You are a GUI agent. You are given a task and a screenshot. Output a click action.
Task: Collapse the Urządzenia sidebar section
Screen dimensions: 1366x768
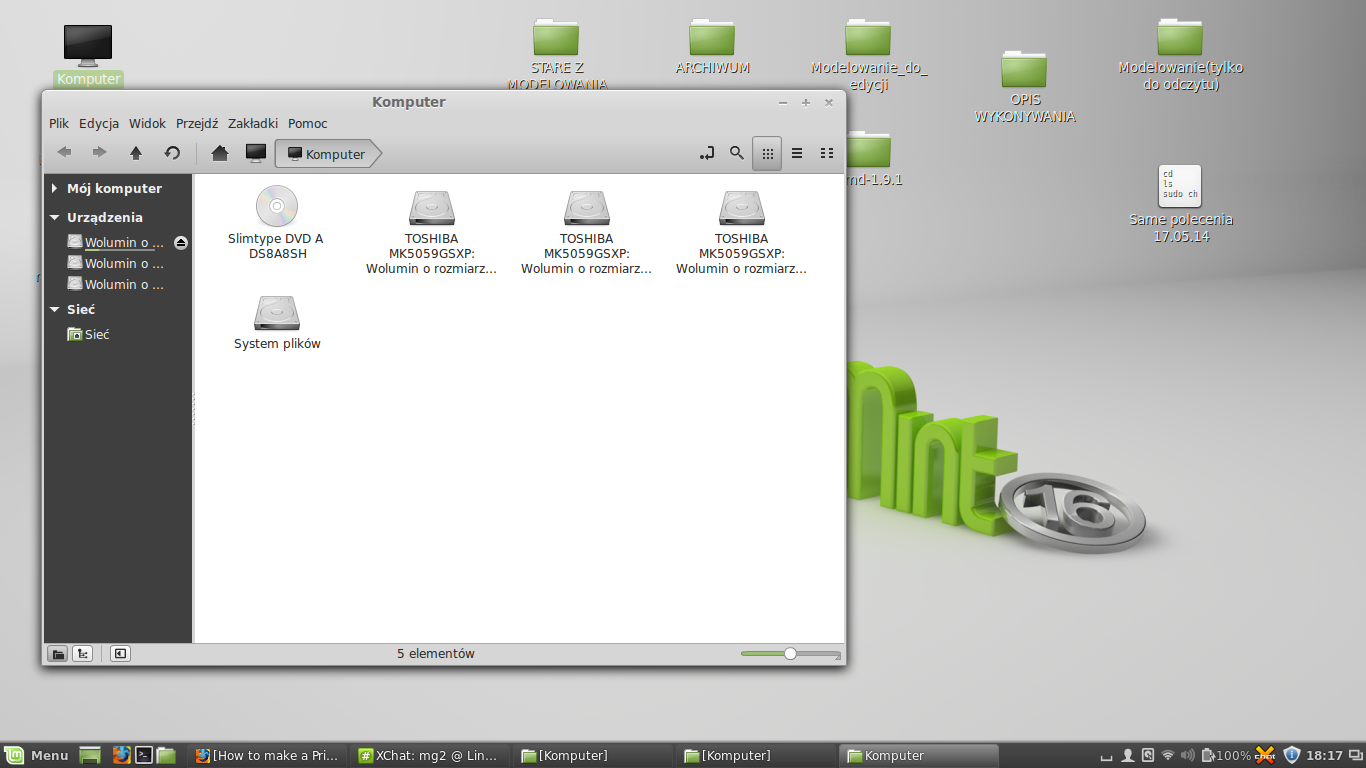(55, 217)
